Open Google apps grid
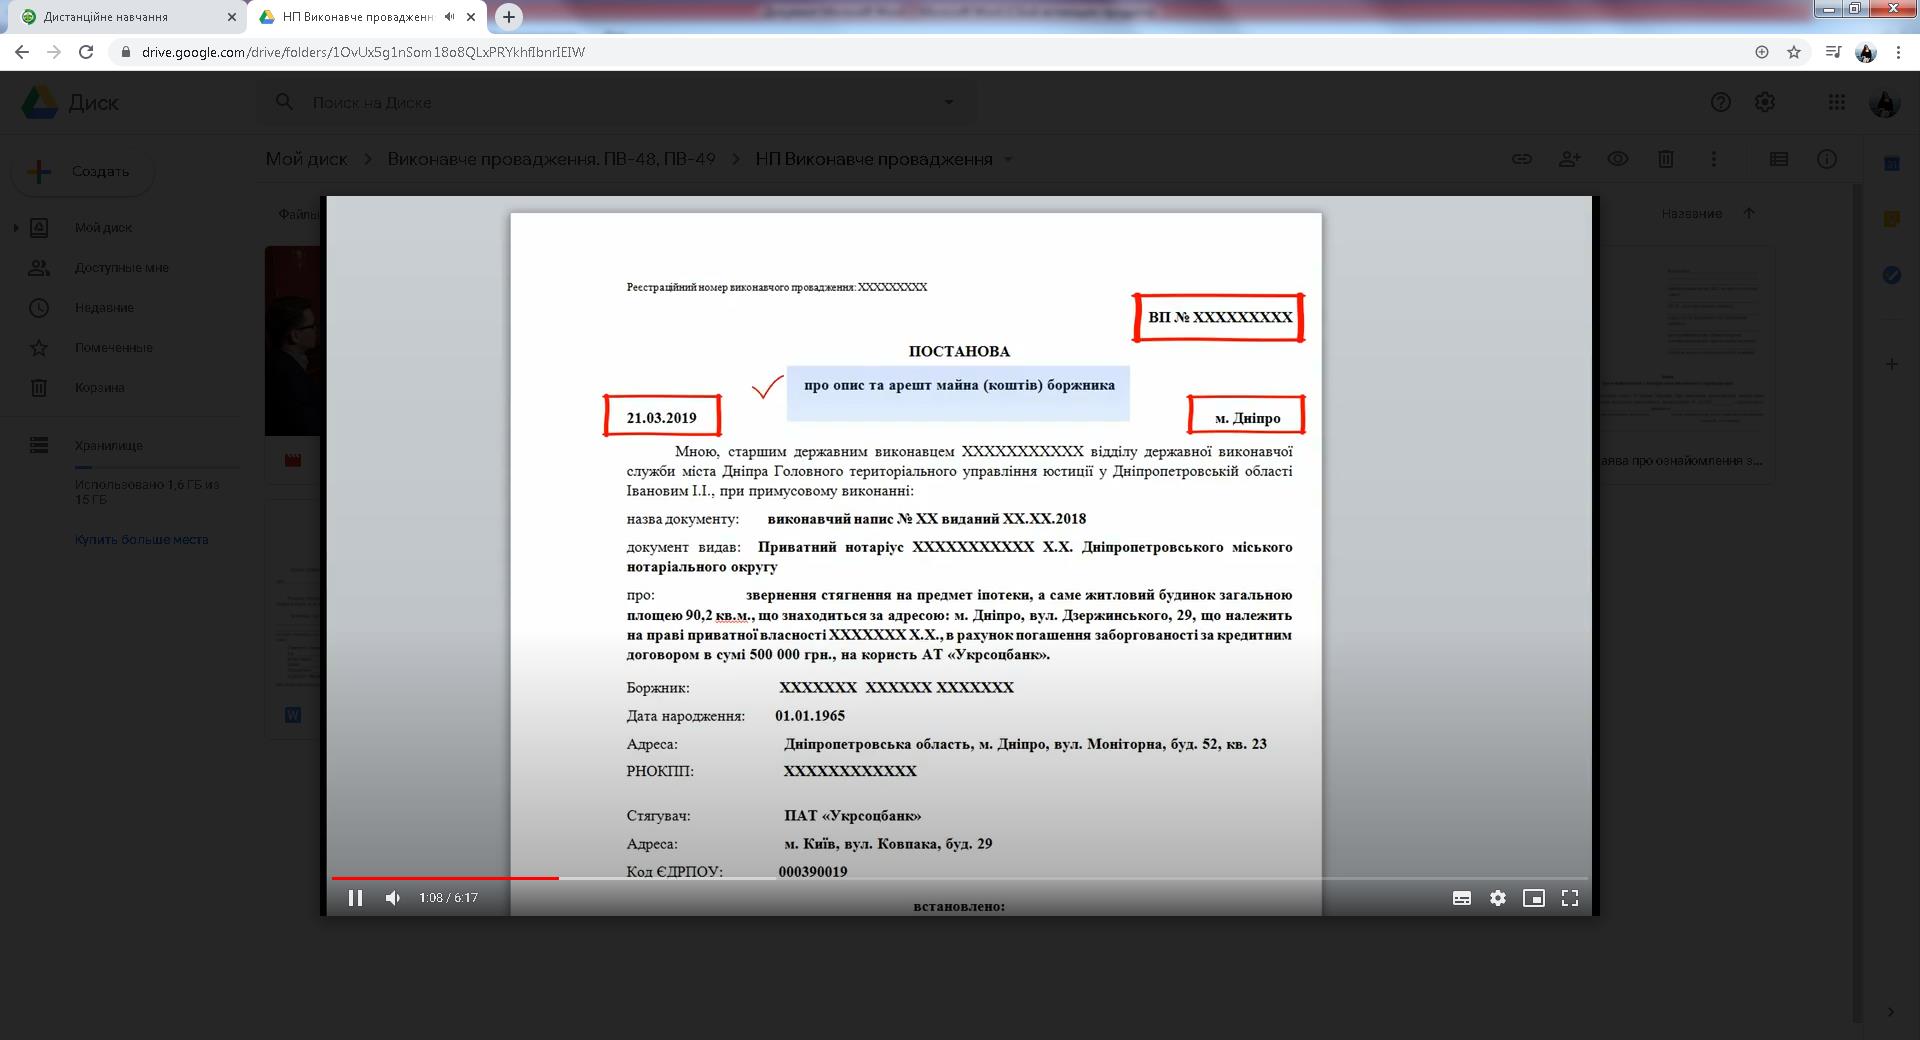 (1836, 102)
